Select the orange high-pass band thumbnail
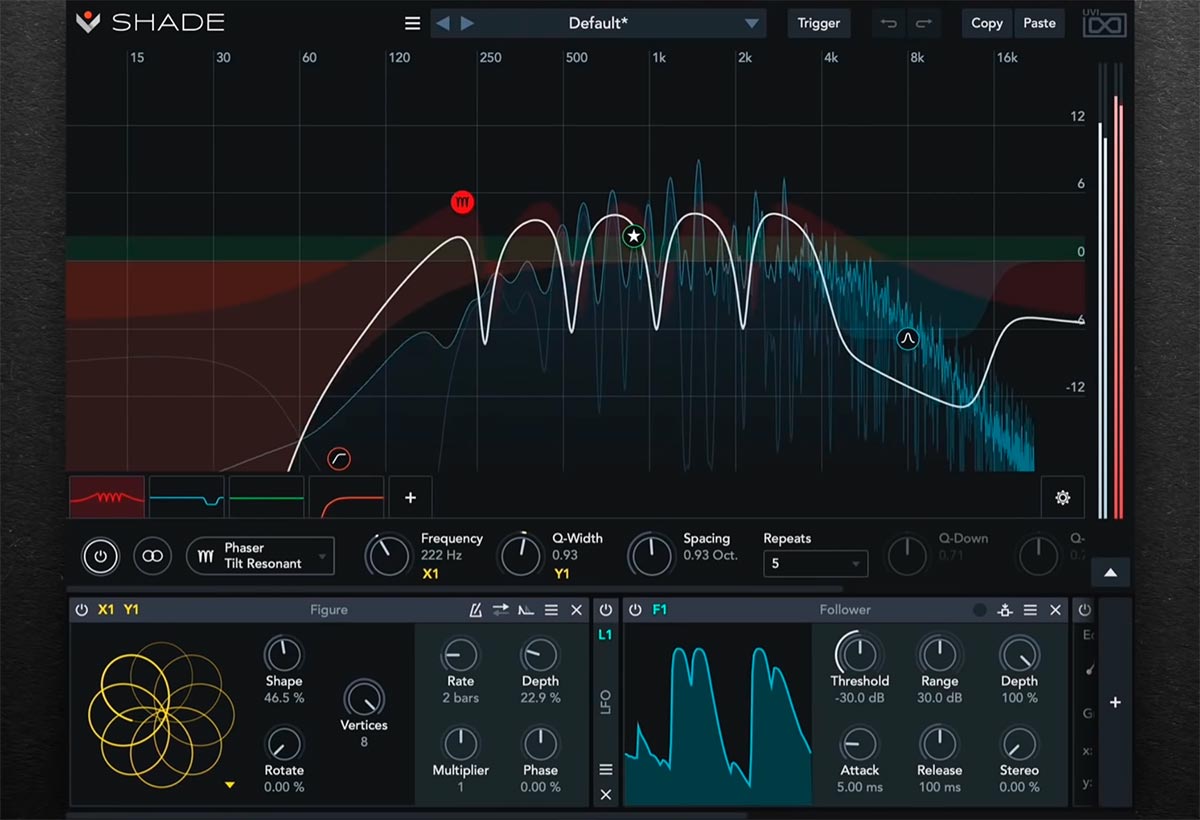The width and height of the screenshot is (1200, 820). 347,497
